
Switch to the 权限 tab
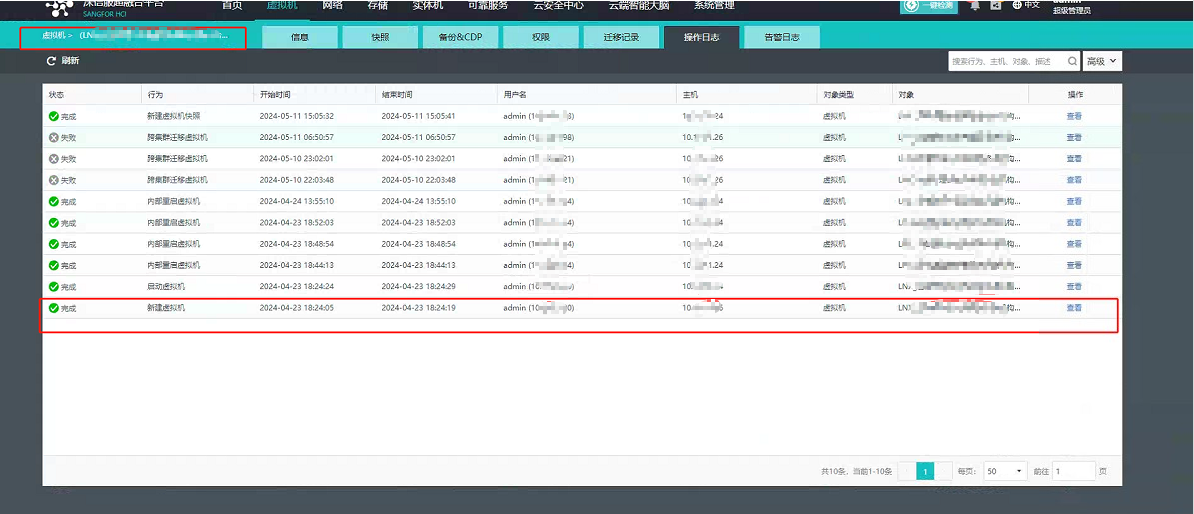pyautogui.click(x=541, y=37)
